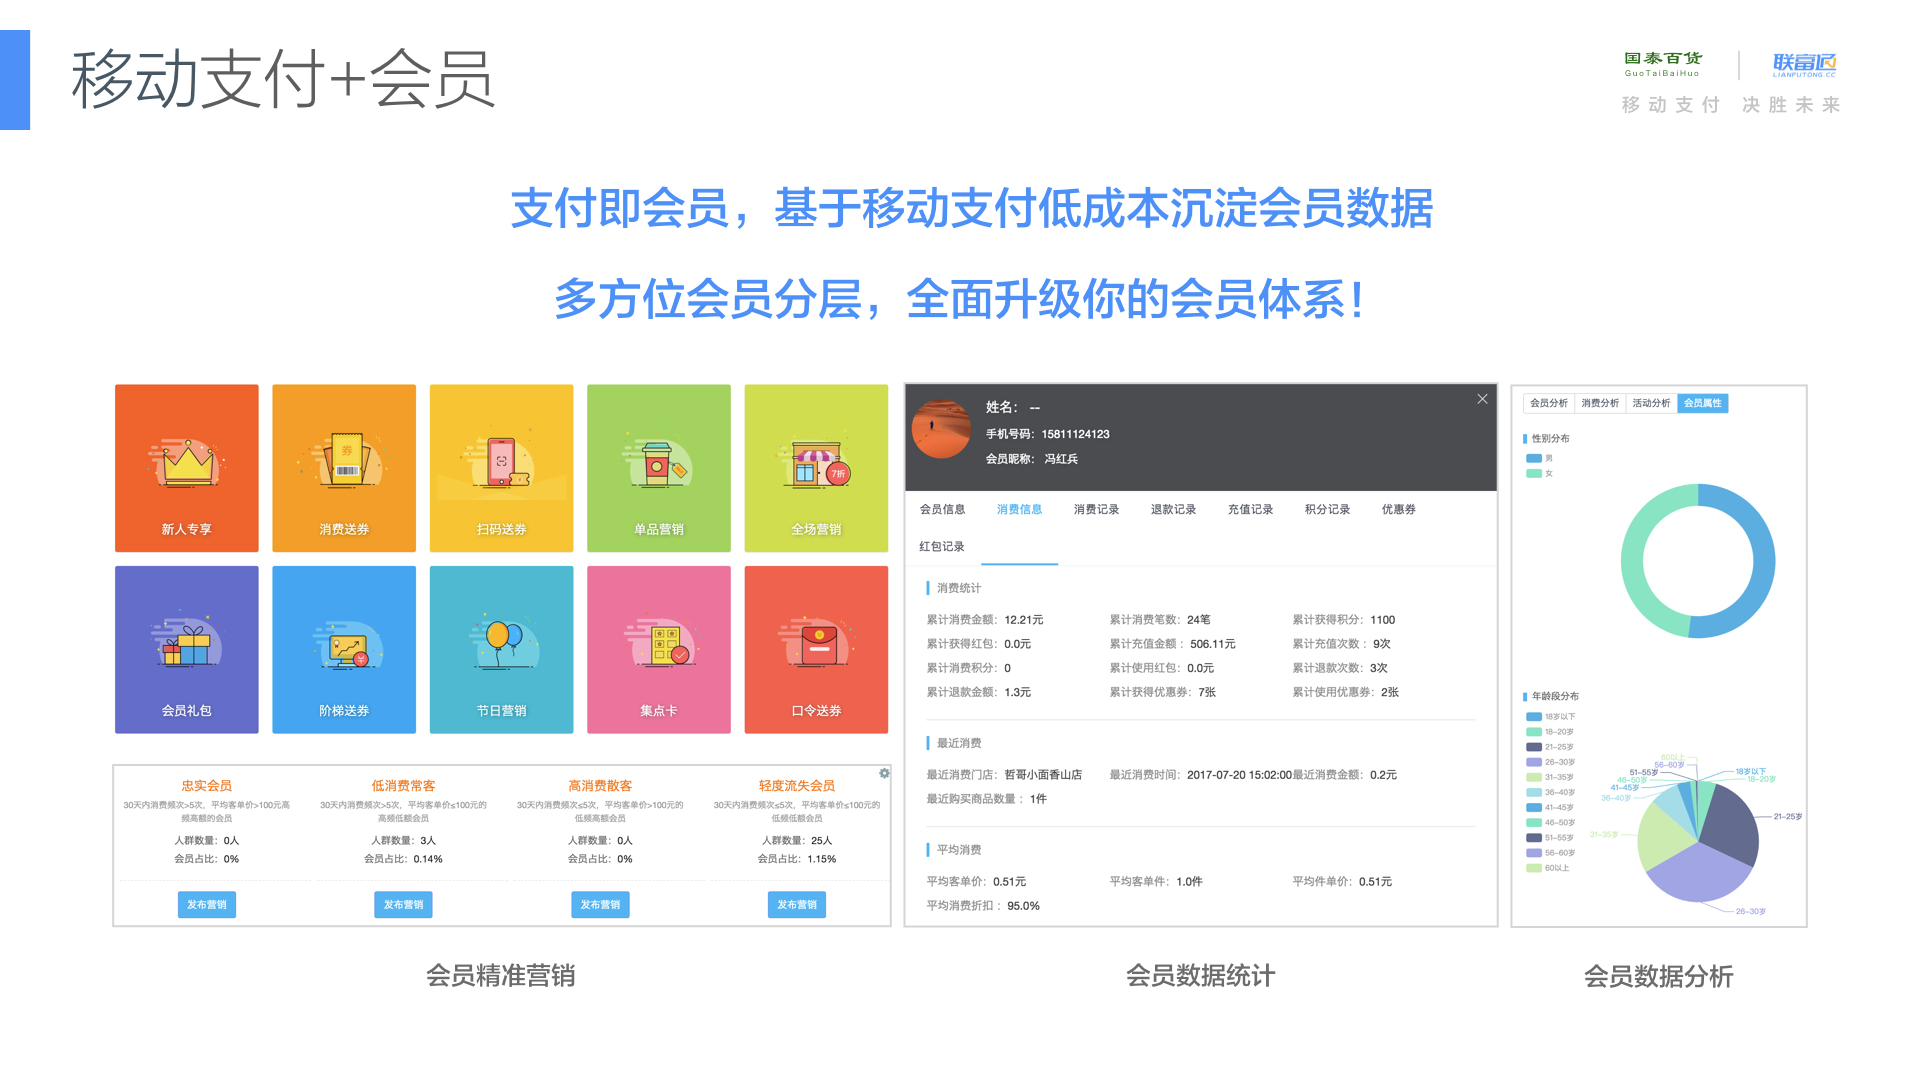The height and width of the screenshot is (1080, 1920).
Task: Click the age distribution pie chart
Action: coord(1697,841)
